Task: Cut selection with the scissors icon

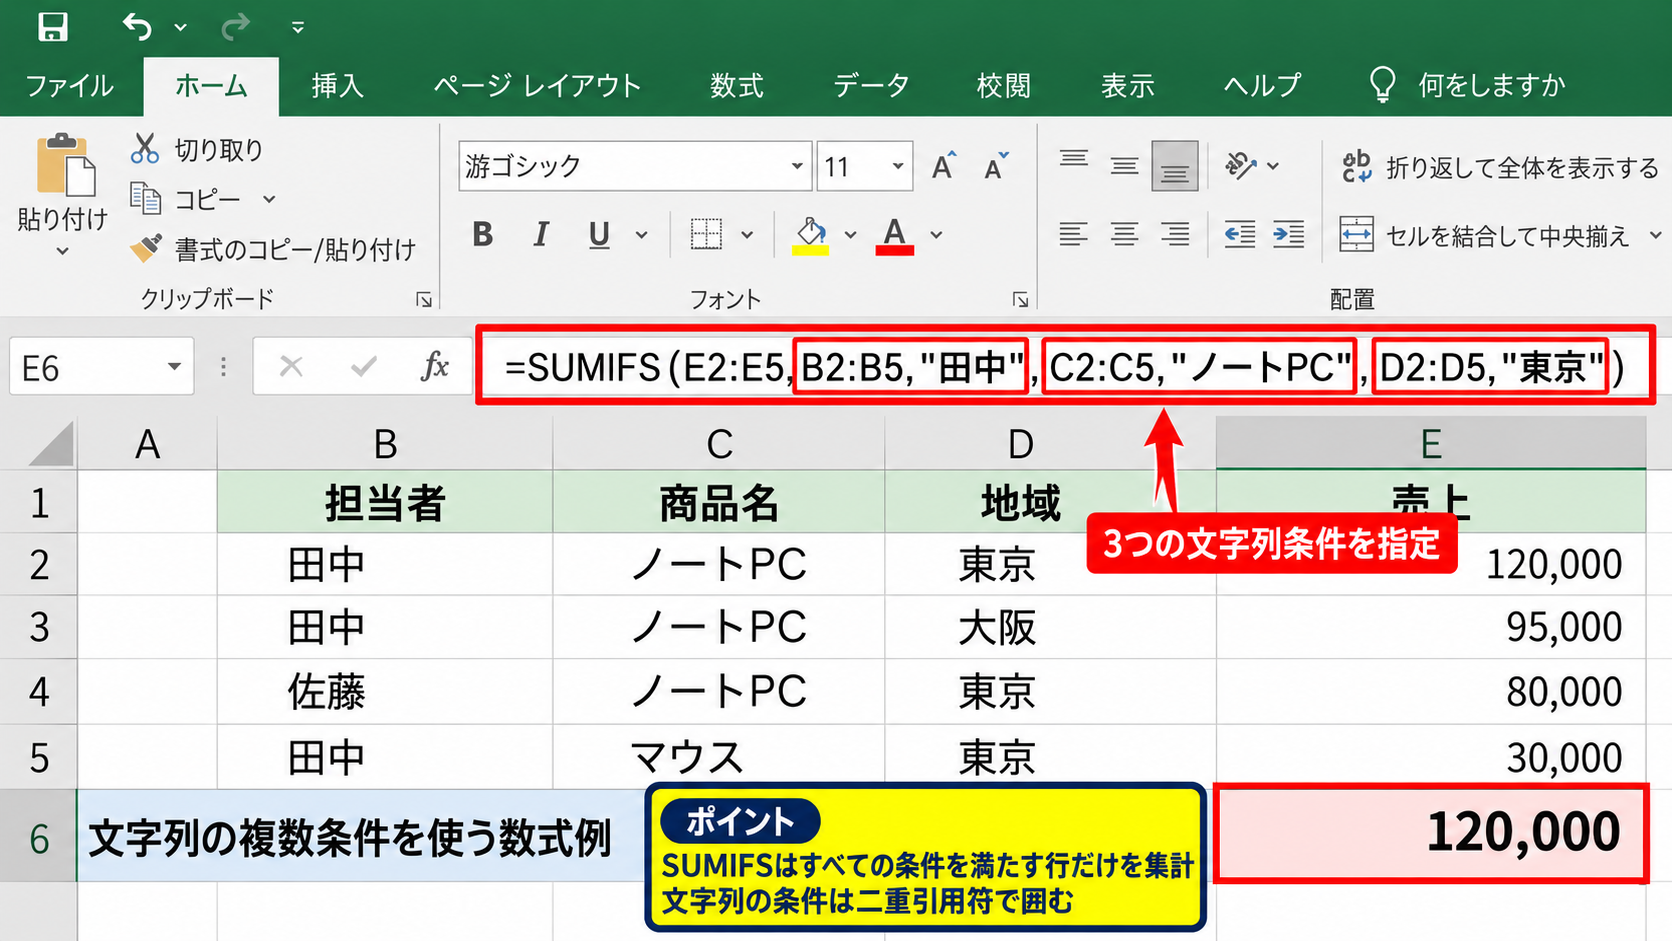Action: pyautogui.click(x=145, y=149)
